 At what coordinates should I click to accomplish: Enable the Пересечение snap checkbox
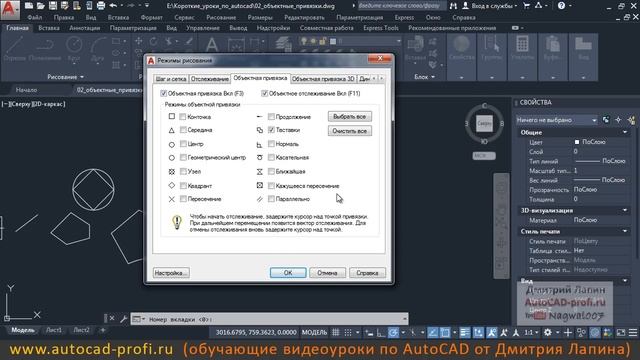pos(183,199)
